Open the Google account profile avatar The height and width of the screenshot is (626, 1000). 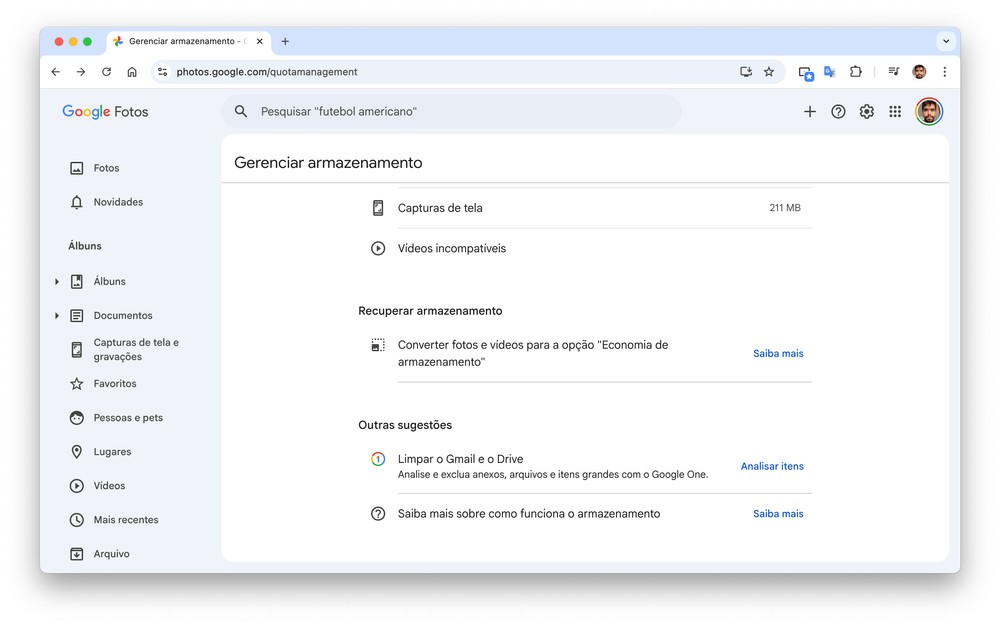(x=929, y=112)
